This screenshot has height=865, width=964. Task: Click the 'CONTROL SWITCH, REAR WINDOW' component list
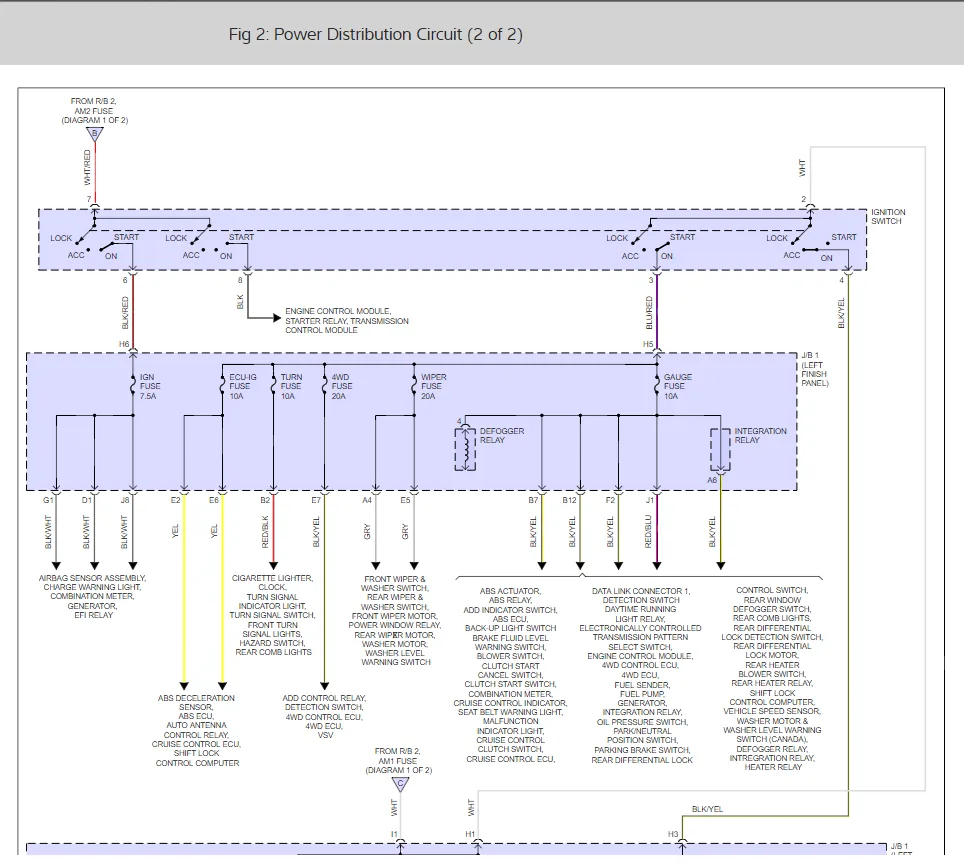point(772,678)
